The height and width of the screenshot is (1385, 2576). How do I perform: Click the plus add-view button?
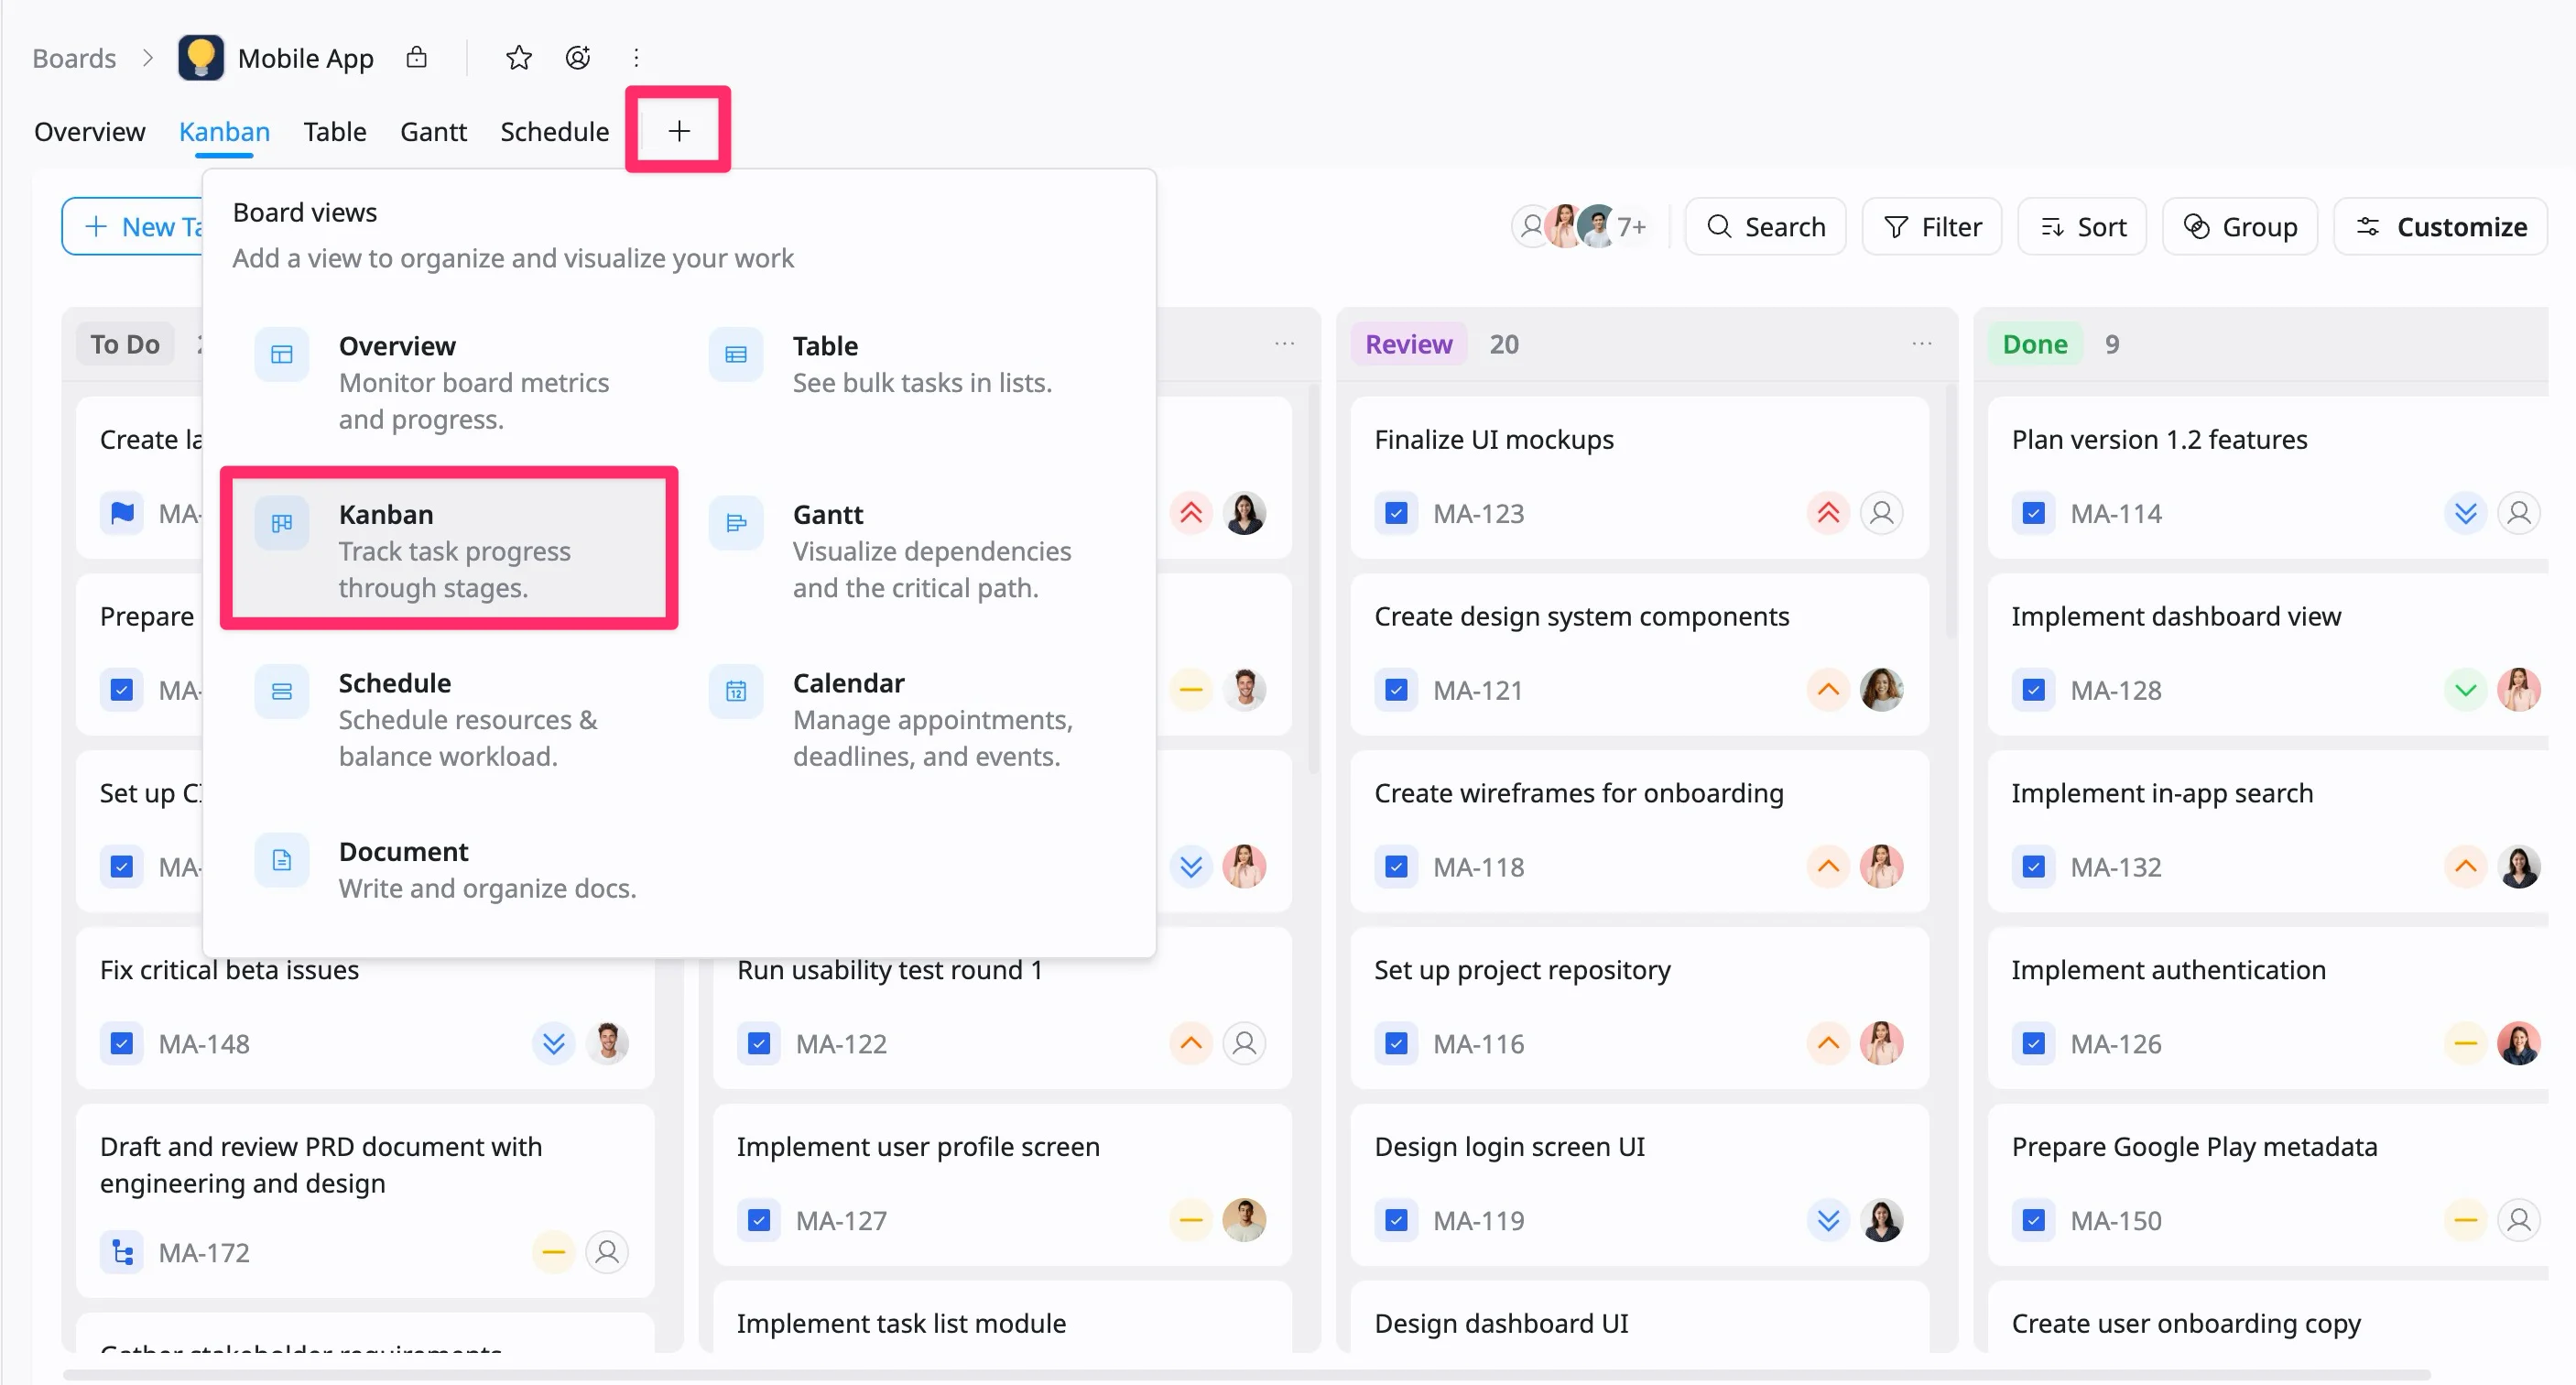coord(679,131)
